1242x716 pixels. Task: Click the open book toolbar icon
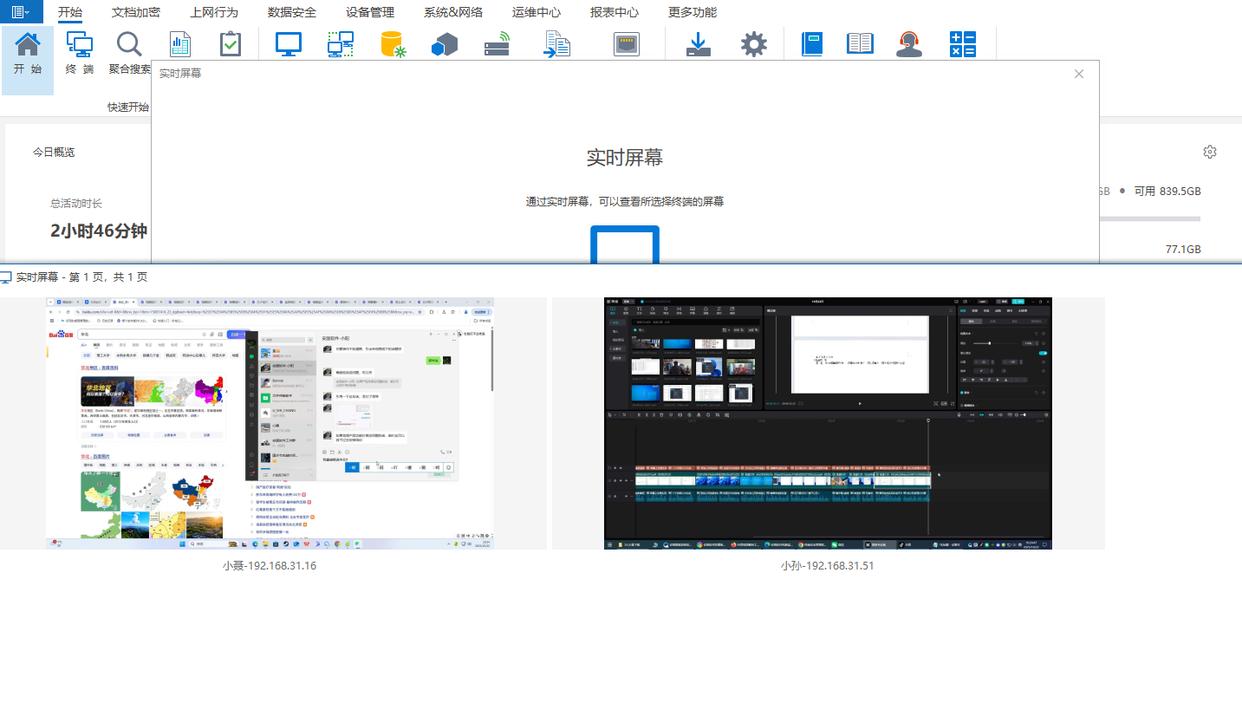point(859,44)
